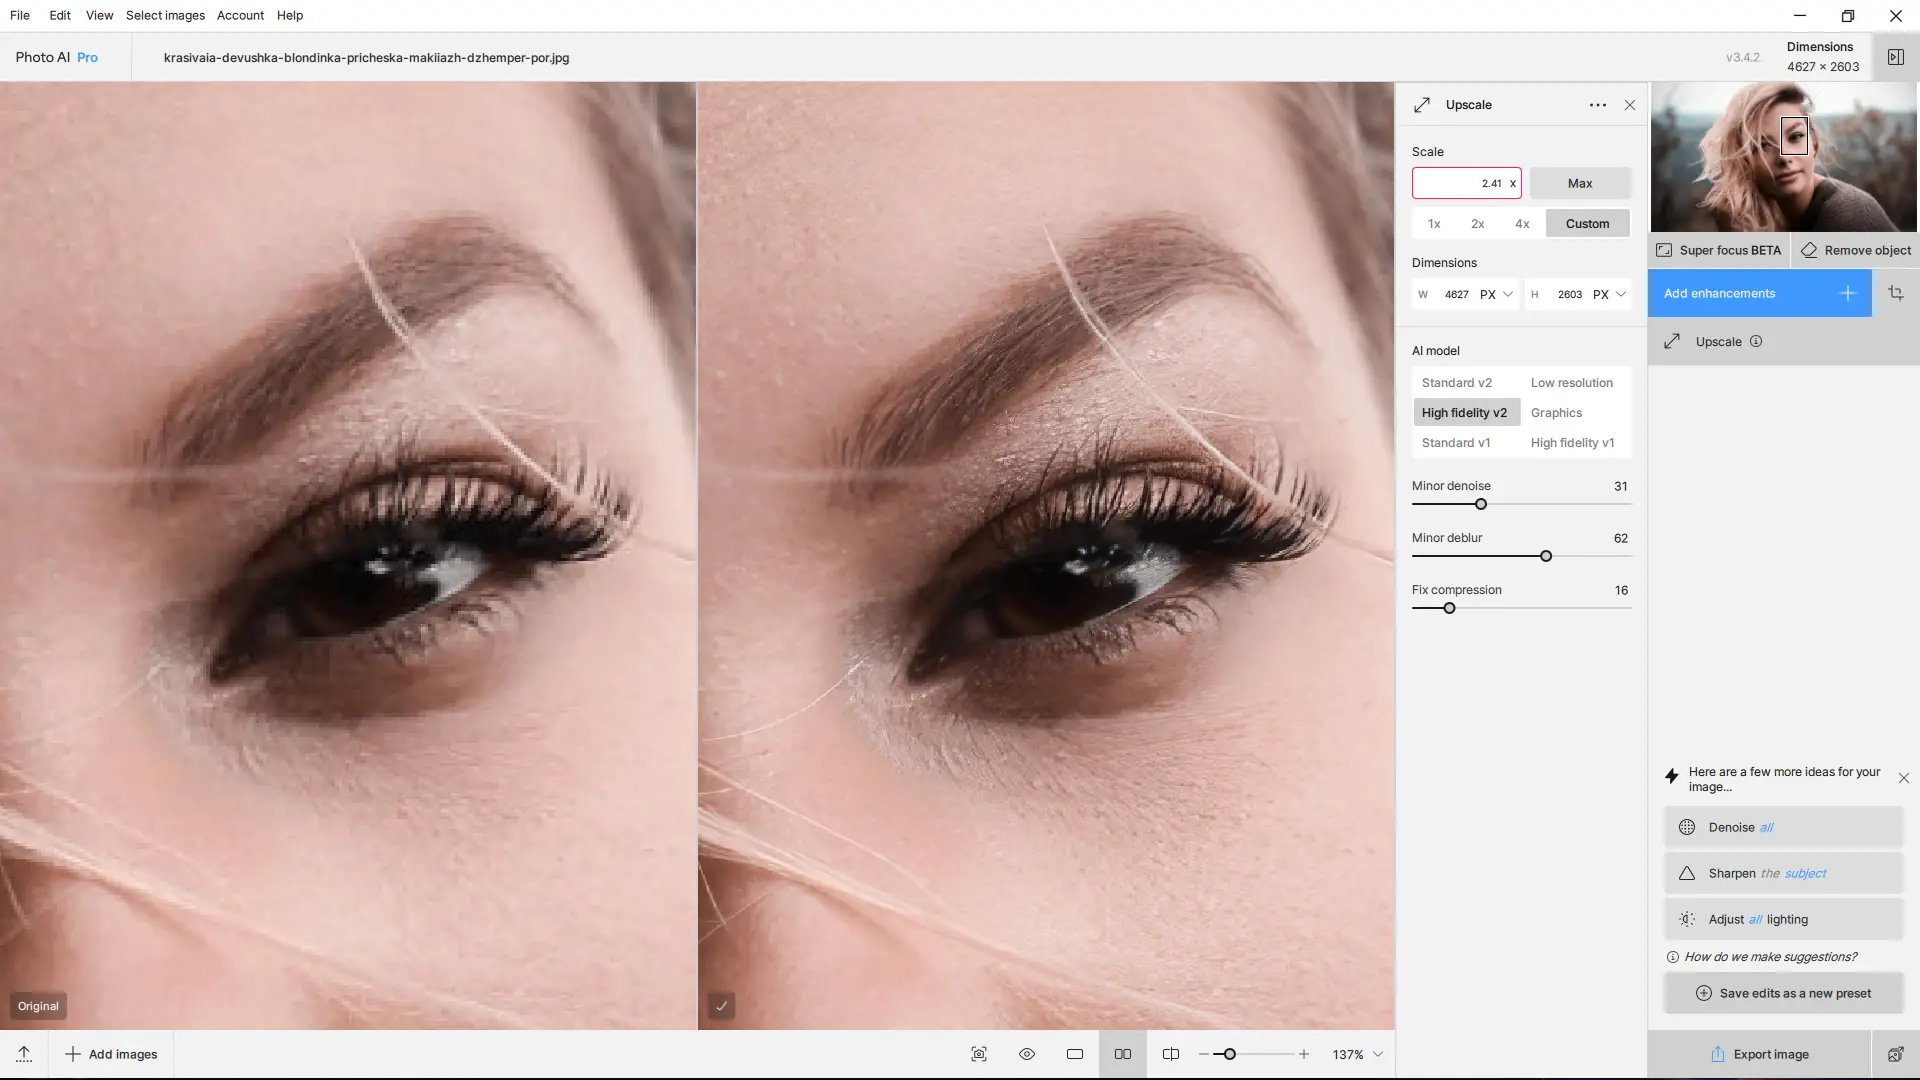
Task: Select the split slider view icon
Action: [1171, 1054]
